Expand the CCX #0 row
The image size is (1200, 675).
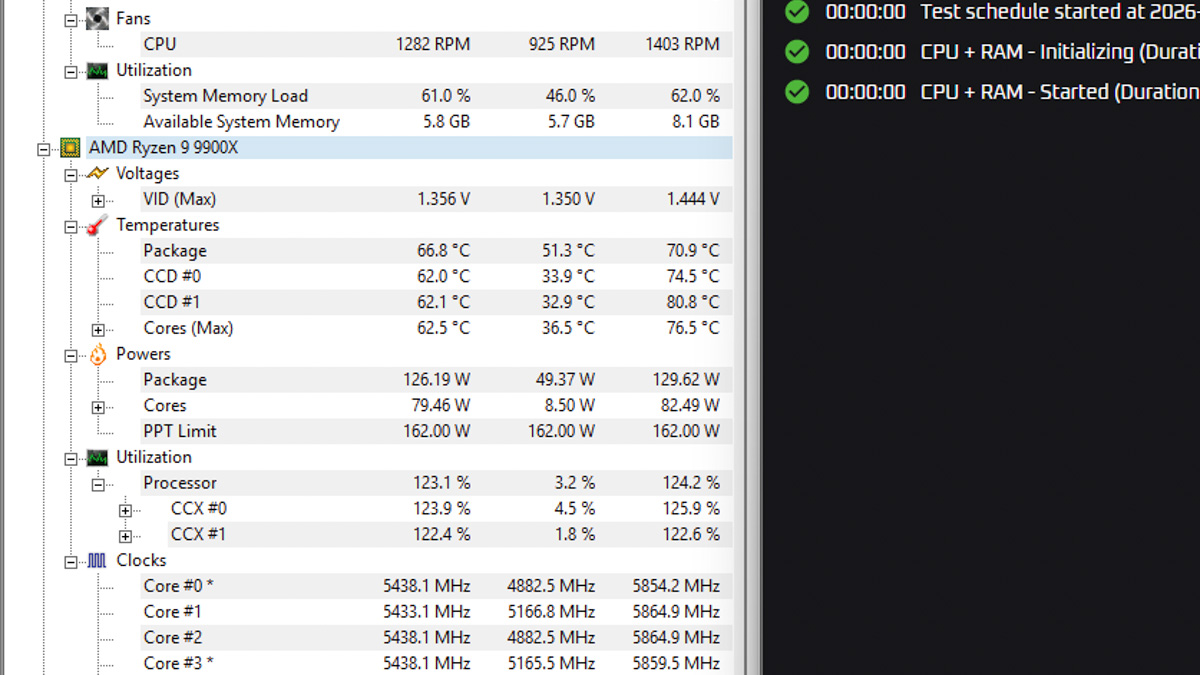125,510
